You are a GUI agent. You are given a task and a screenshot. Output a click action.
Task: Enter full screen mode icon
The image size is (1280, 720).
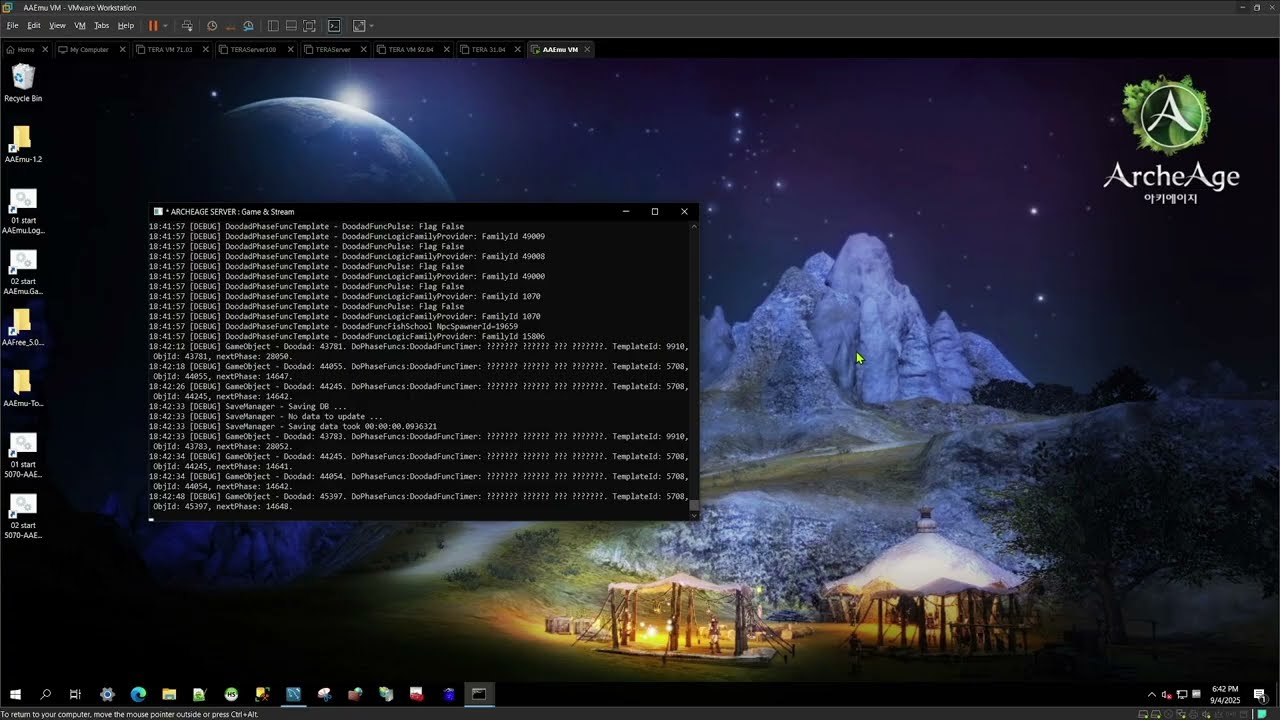click(x=309, y=25)
